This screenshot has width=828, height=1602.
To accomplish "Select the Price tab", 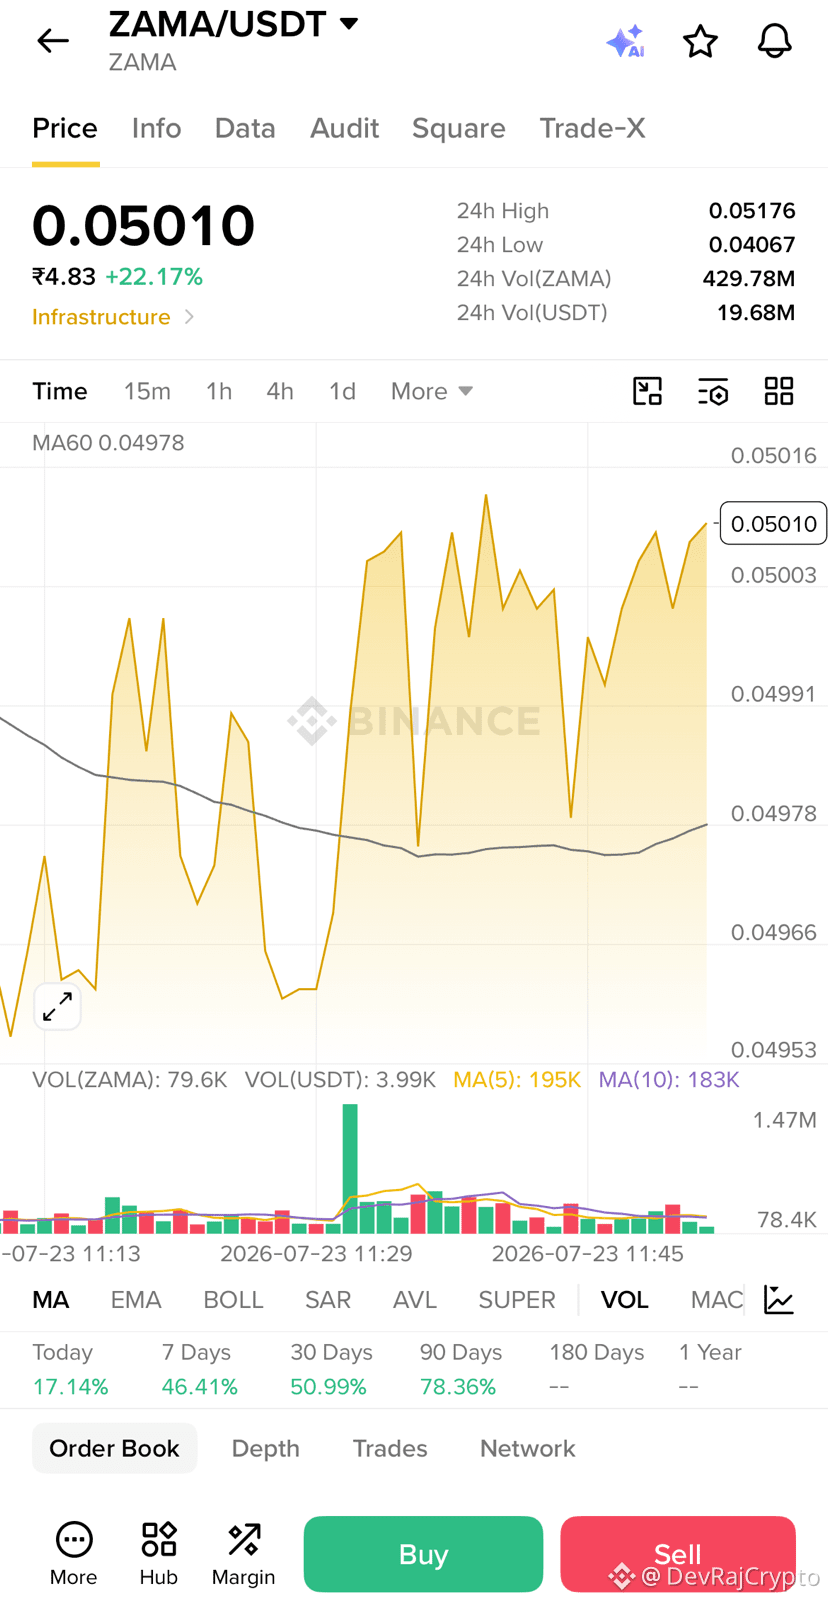I will coord(65,128).
